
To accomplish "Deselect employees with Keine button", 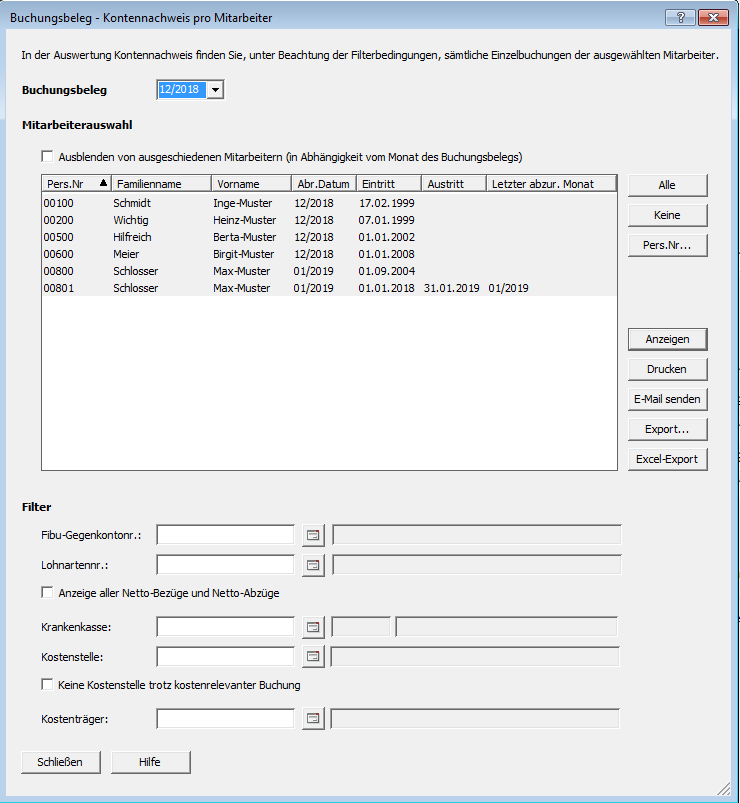I will [667, 215].
